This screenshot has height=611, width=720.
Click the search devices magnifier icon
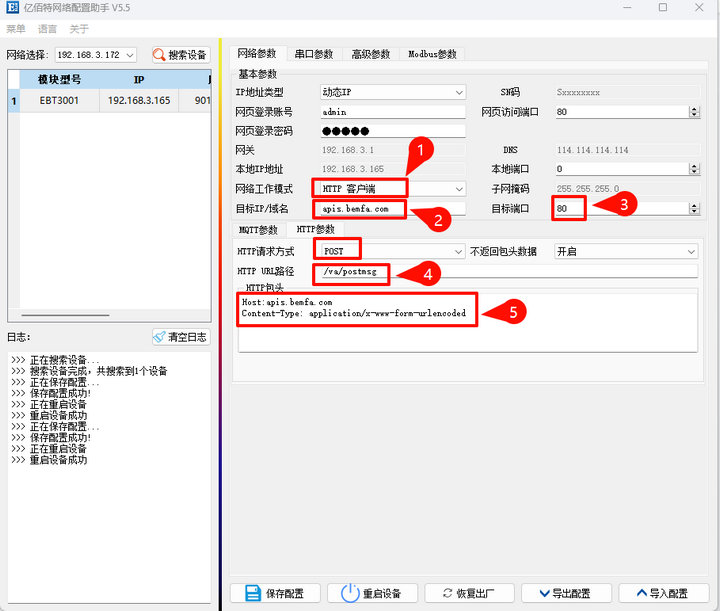(x=160, y=55)
